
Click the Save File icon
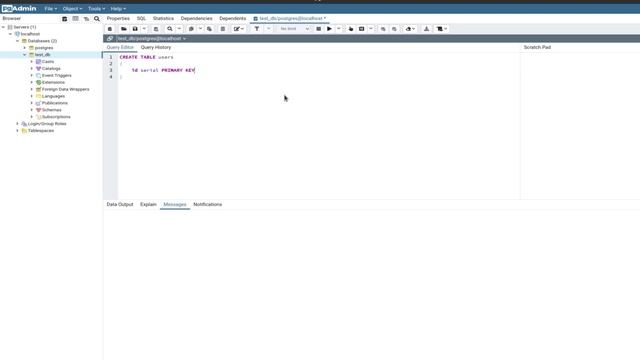135,29
